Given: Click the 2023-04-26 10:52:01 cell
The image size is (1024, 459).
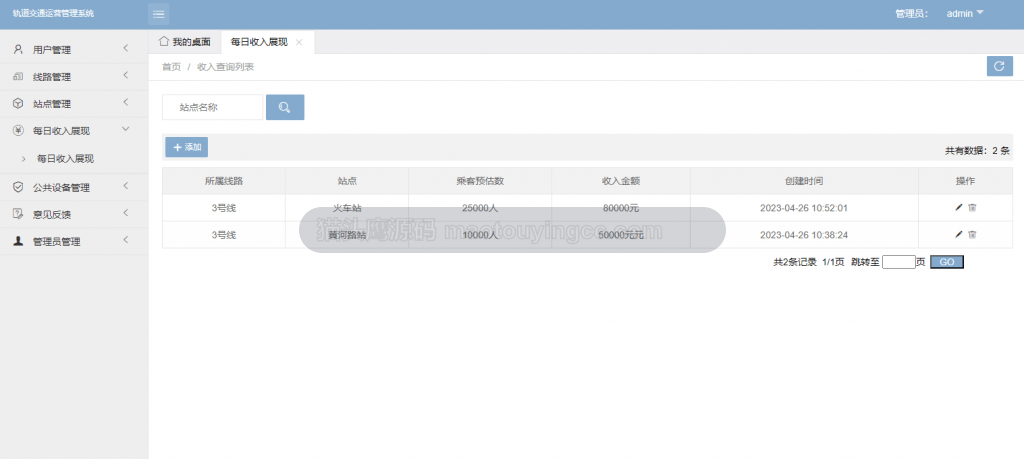Looking at the screenshot, I should tap(804, 208).
